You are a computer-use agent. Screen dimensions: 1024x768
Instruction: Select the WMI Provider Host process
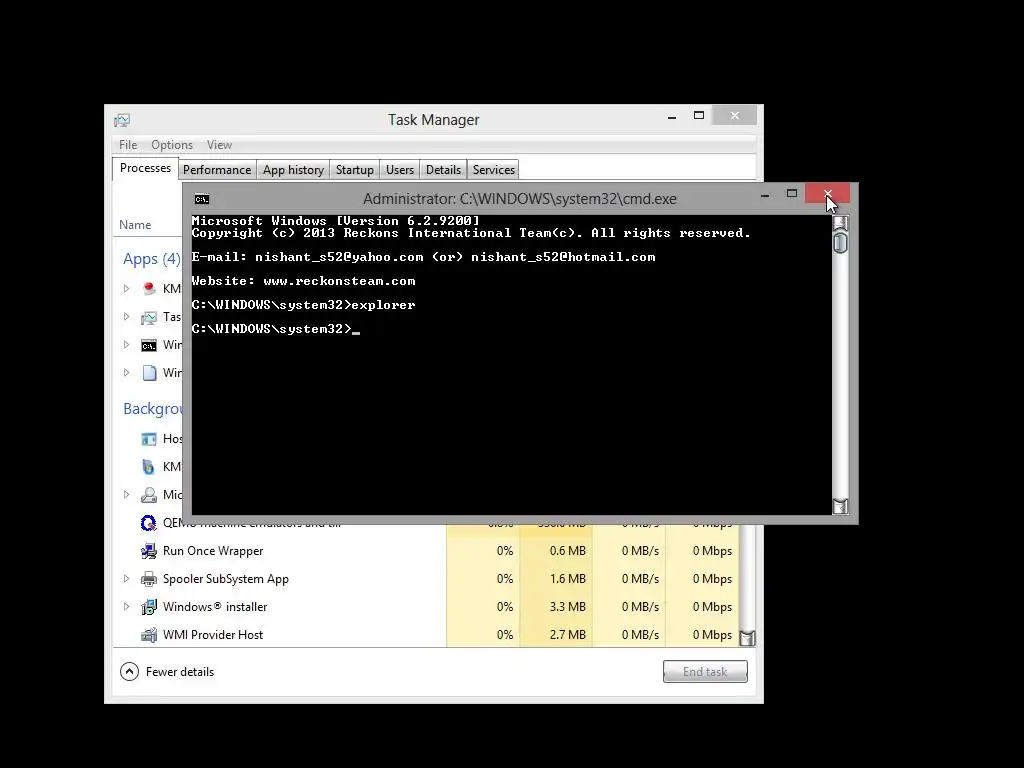[213, 635]
